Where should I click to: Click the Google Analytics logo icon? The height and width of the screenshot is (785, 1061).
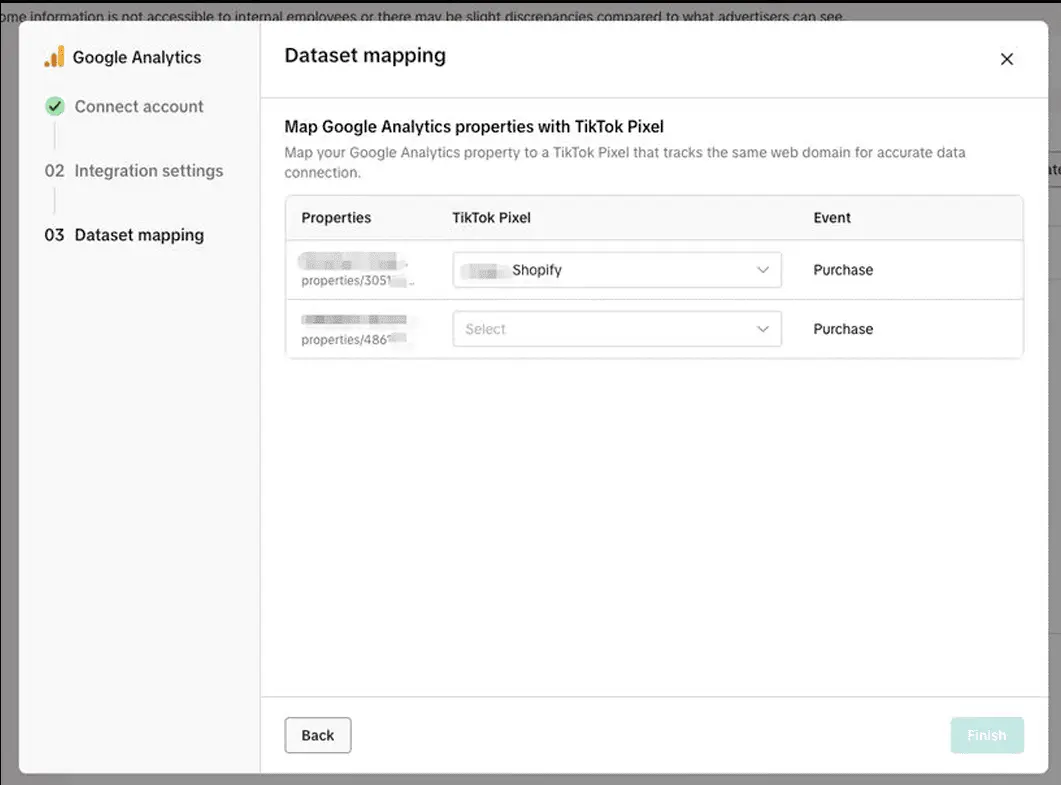pos(54,57)
